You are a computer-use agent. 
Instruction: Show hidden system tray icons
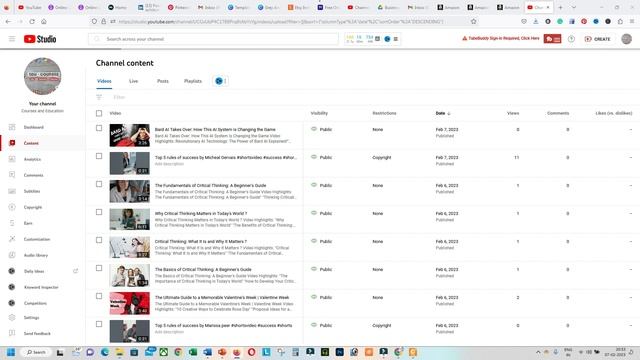click(x=538, y=352)
